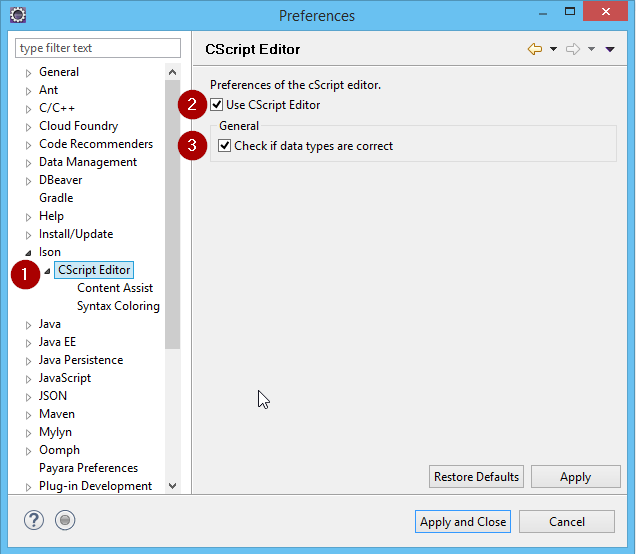The image size is (636, 554).
Task: Click the tree scrollbar down arrow
Action: tap(172, 486)
